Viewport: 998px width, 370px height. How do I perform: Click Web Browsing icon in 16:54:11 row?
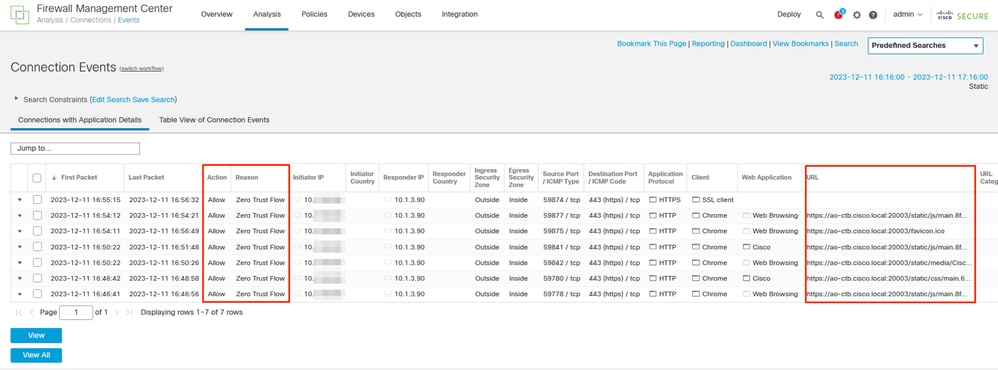(x=746, y=231)
